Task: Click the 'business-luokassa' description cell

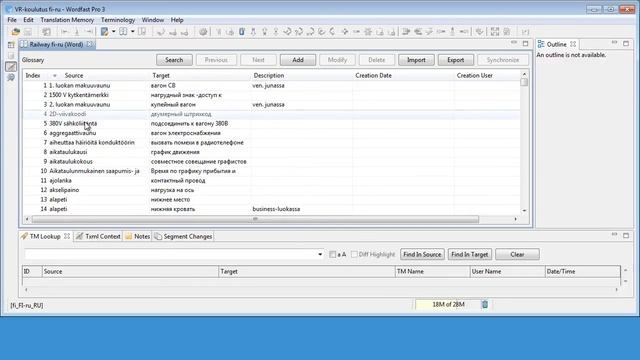Action: [276, 209]
